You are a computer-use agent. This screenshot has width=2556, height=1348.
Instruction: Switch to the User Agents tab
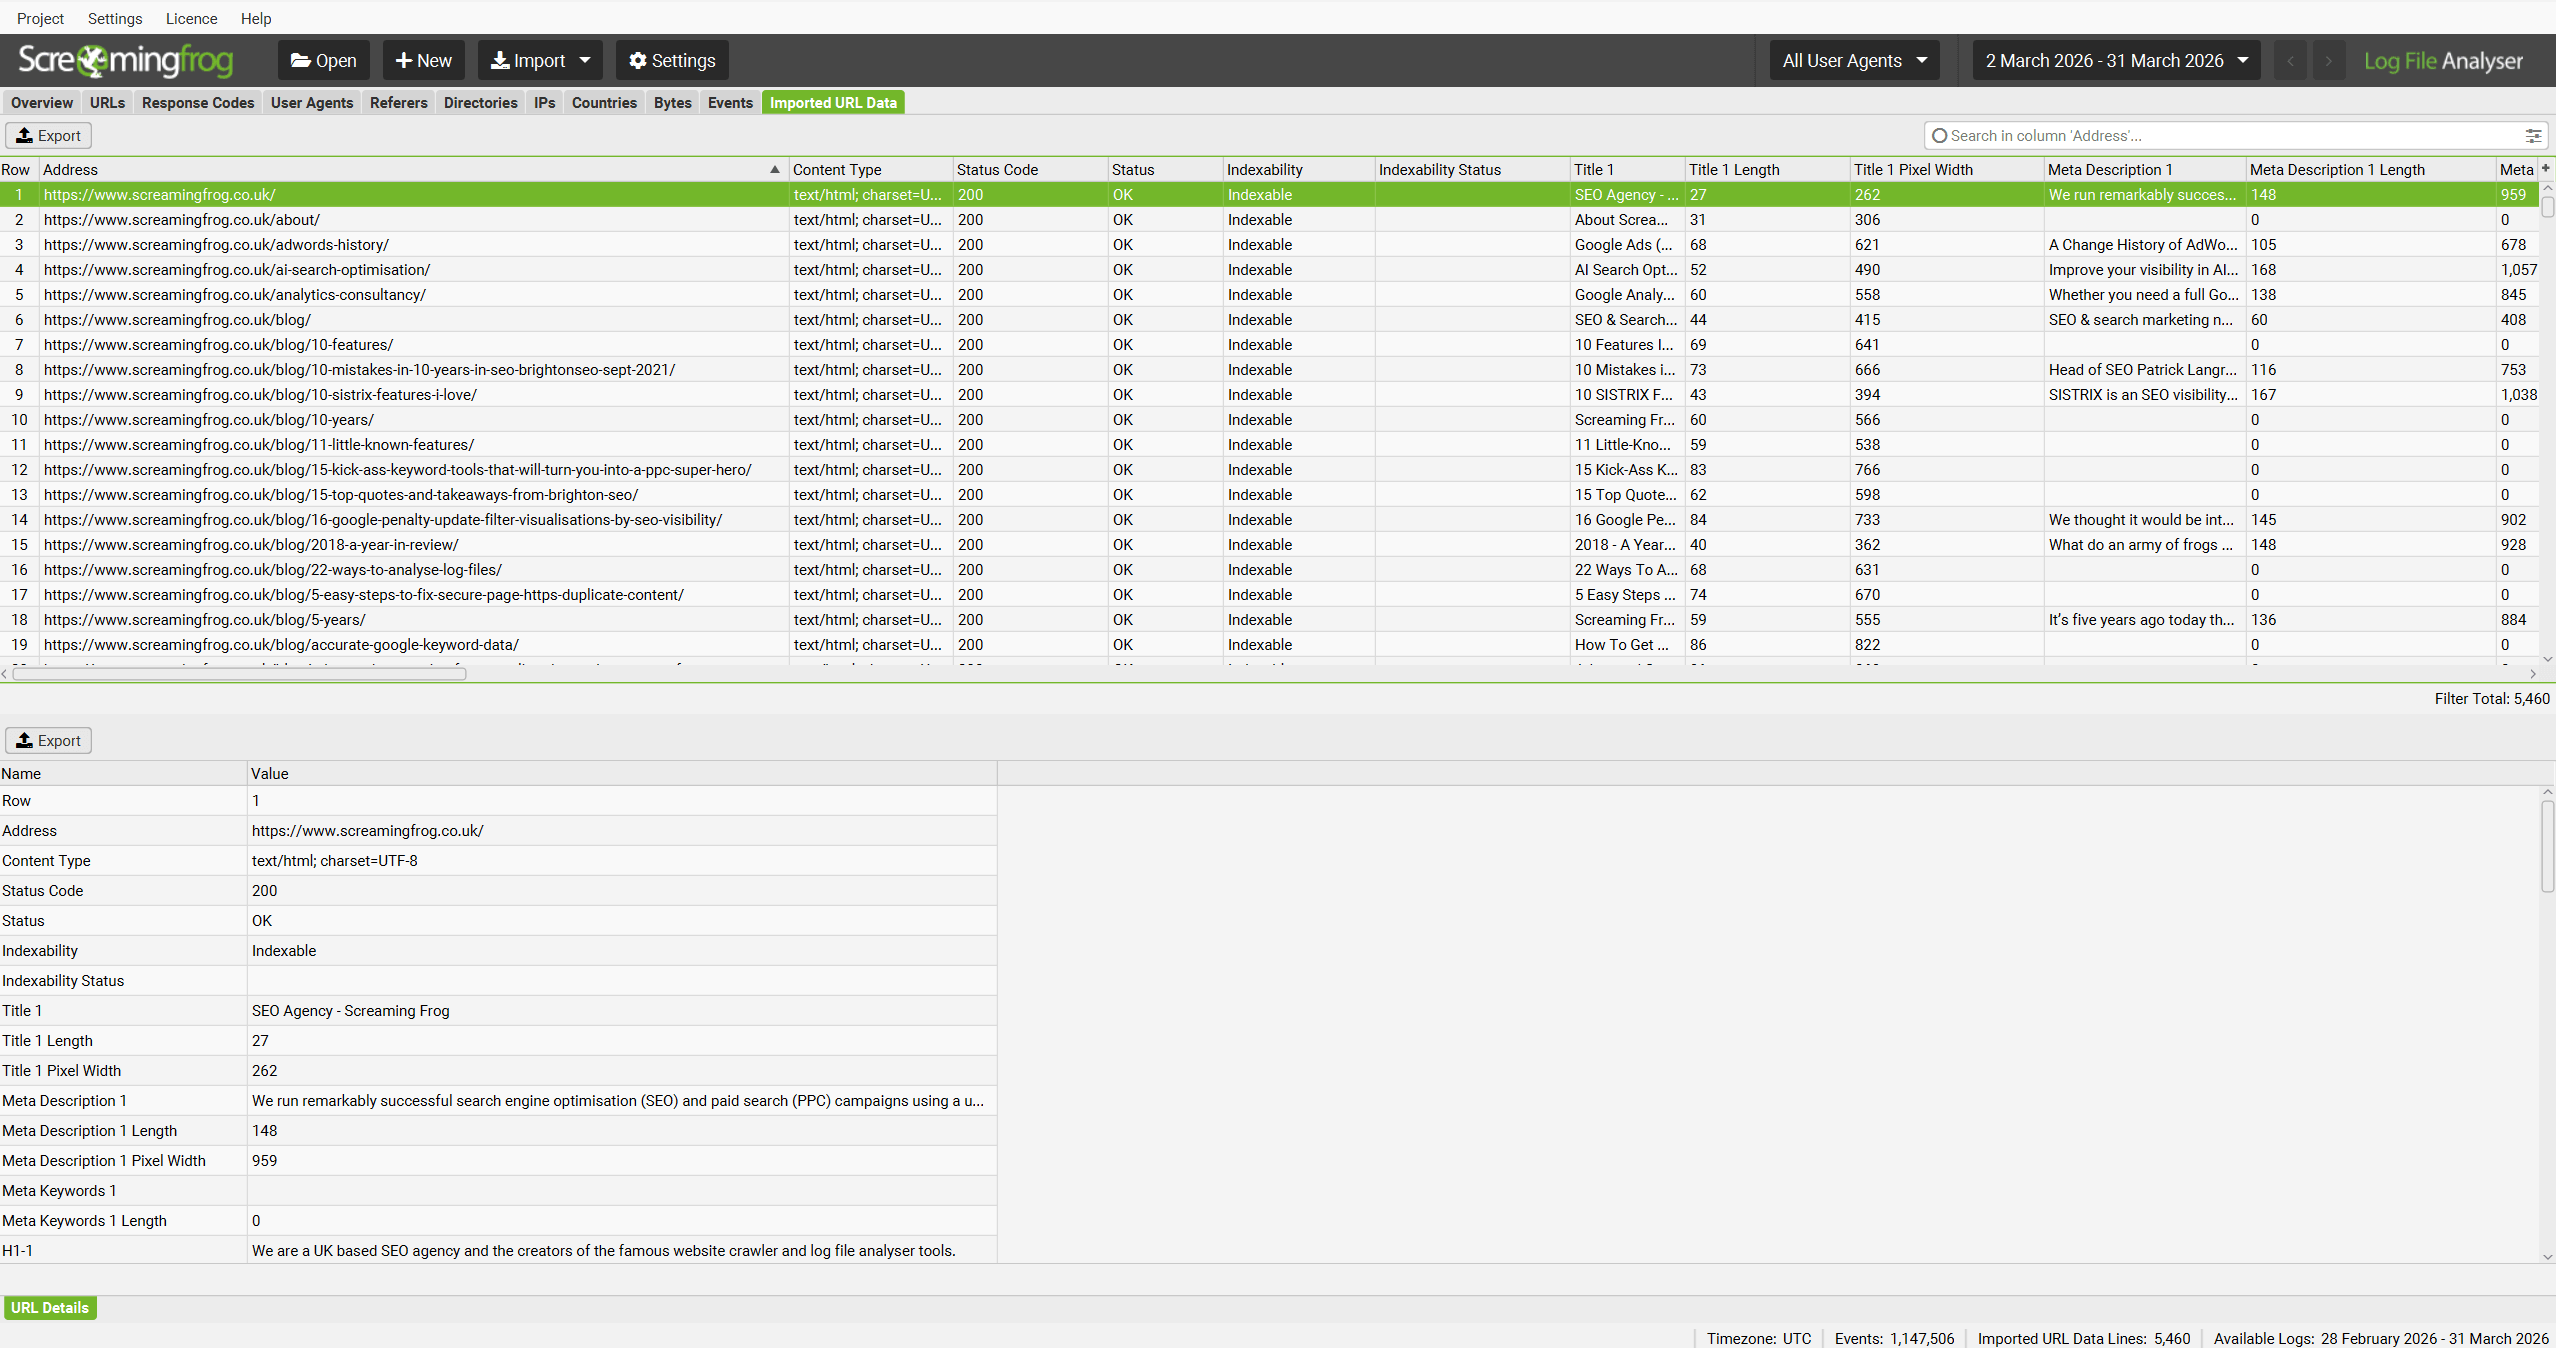point(312,102)
